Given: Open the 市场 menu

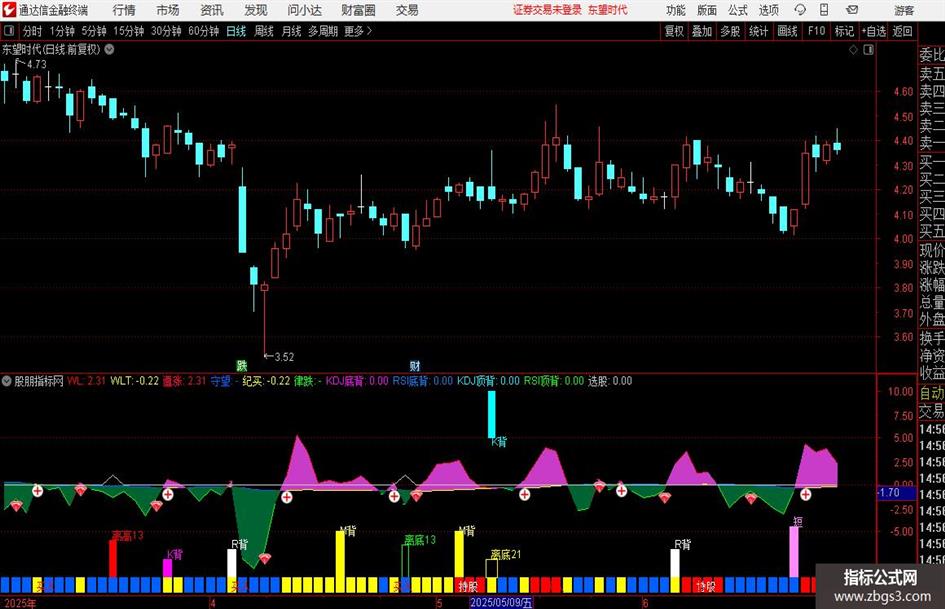Looking at the screenshot, I should click(168, 10).
